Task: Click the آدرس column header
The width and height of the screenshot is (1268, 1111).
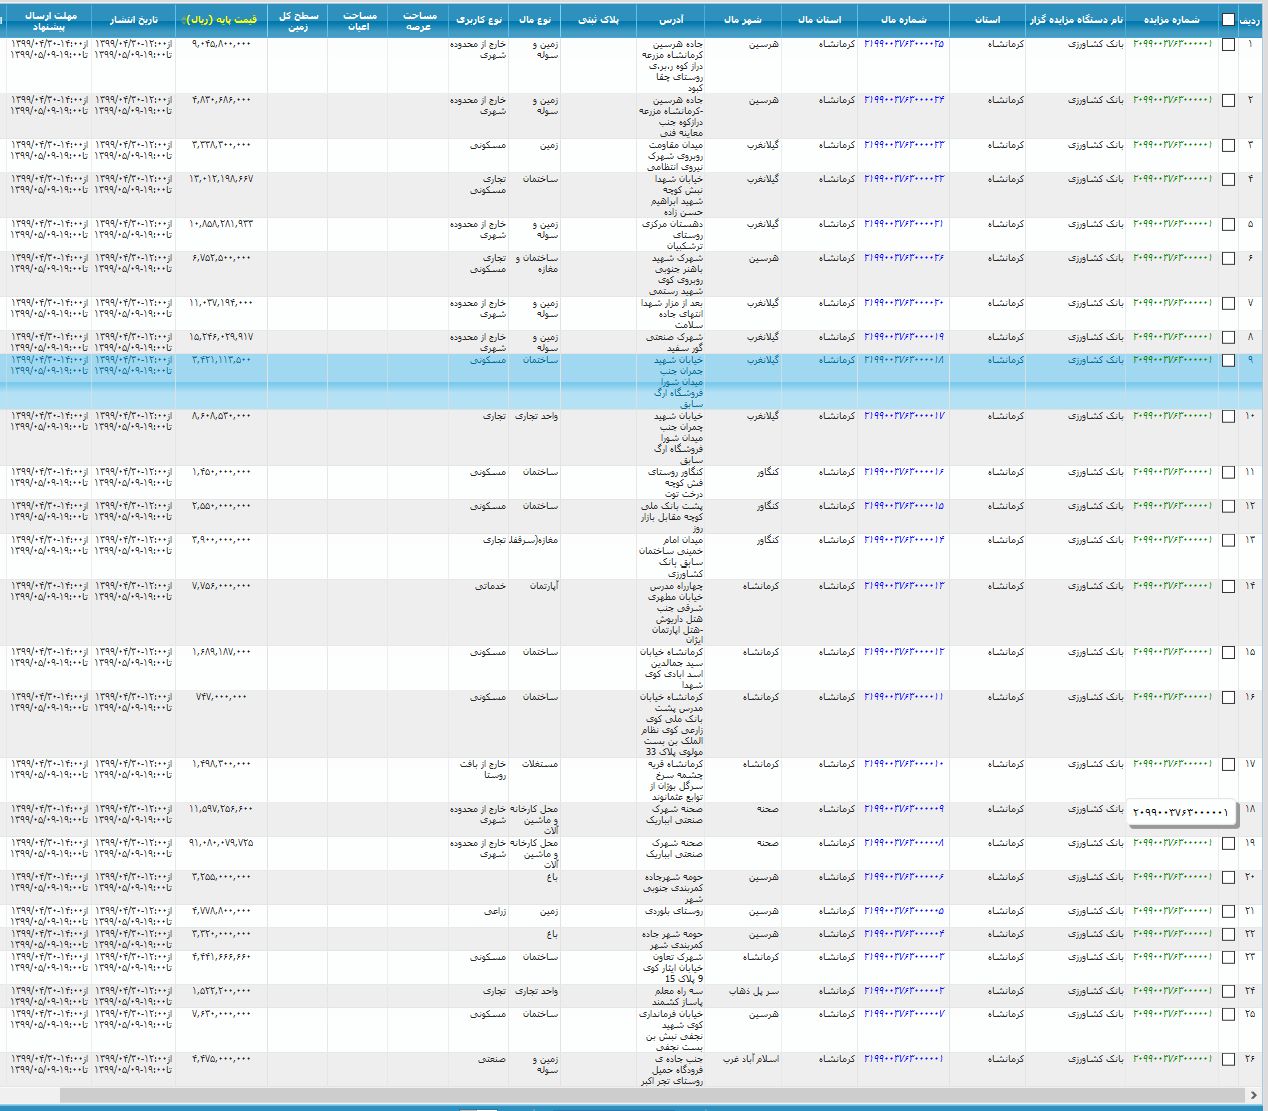Action: point(671,19)
